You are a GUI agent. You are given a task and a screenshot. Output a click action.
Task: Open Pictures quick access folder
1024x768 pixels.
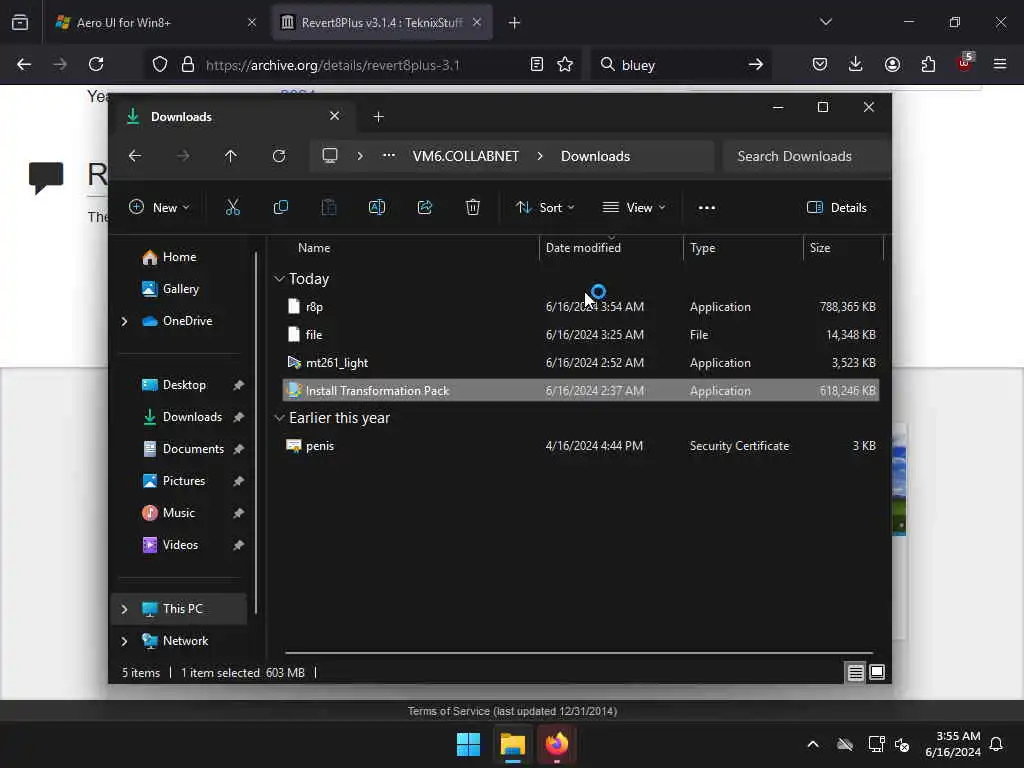(174, 481)
